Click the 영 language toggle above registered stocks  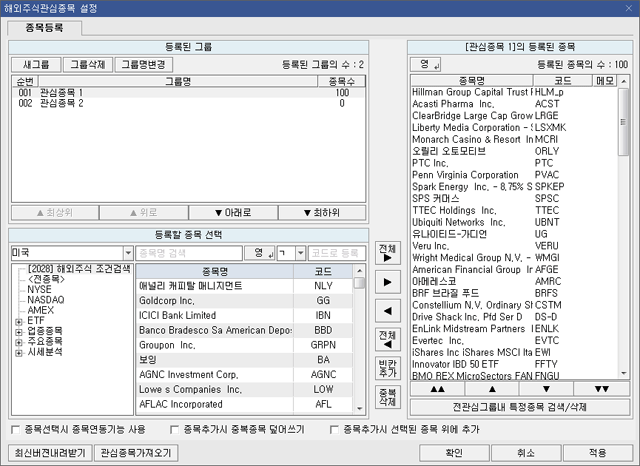[426, 64]
